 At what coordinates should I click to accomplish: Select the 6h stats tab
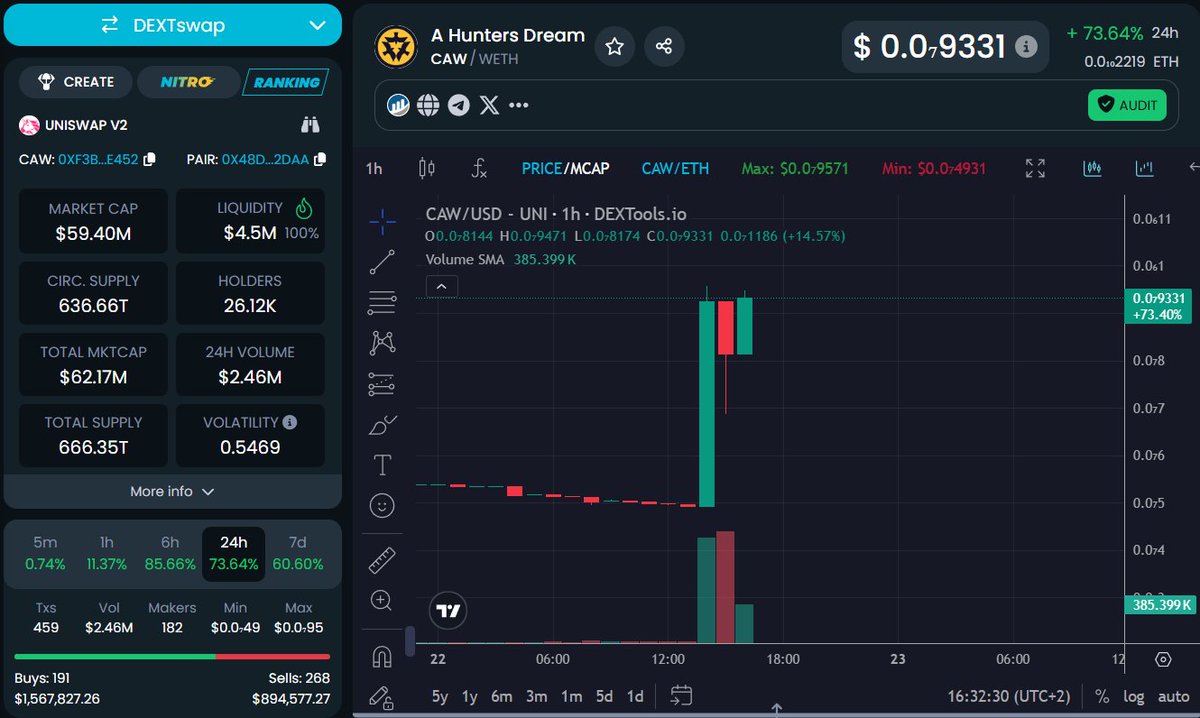pyautogui.click(x=170, y=553)
